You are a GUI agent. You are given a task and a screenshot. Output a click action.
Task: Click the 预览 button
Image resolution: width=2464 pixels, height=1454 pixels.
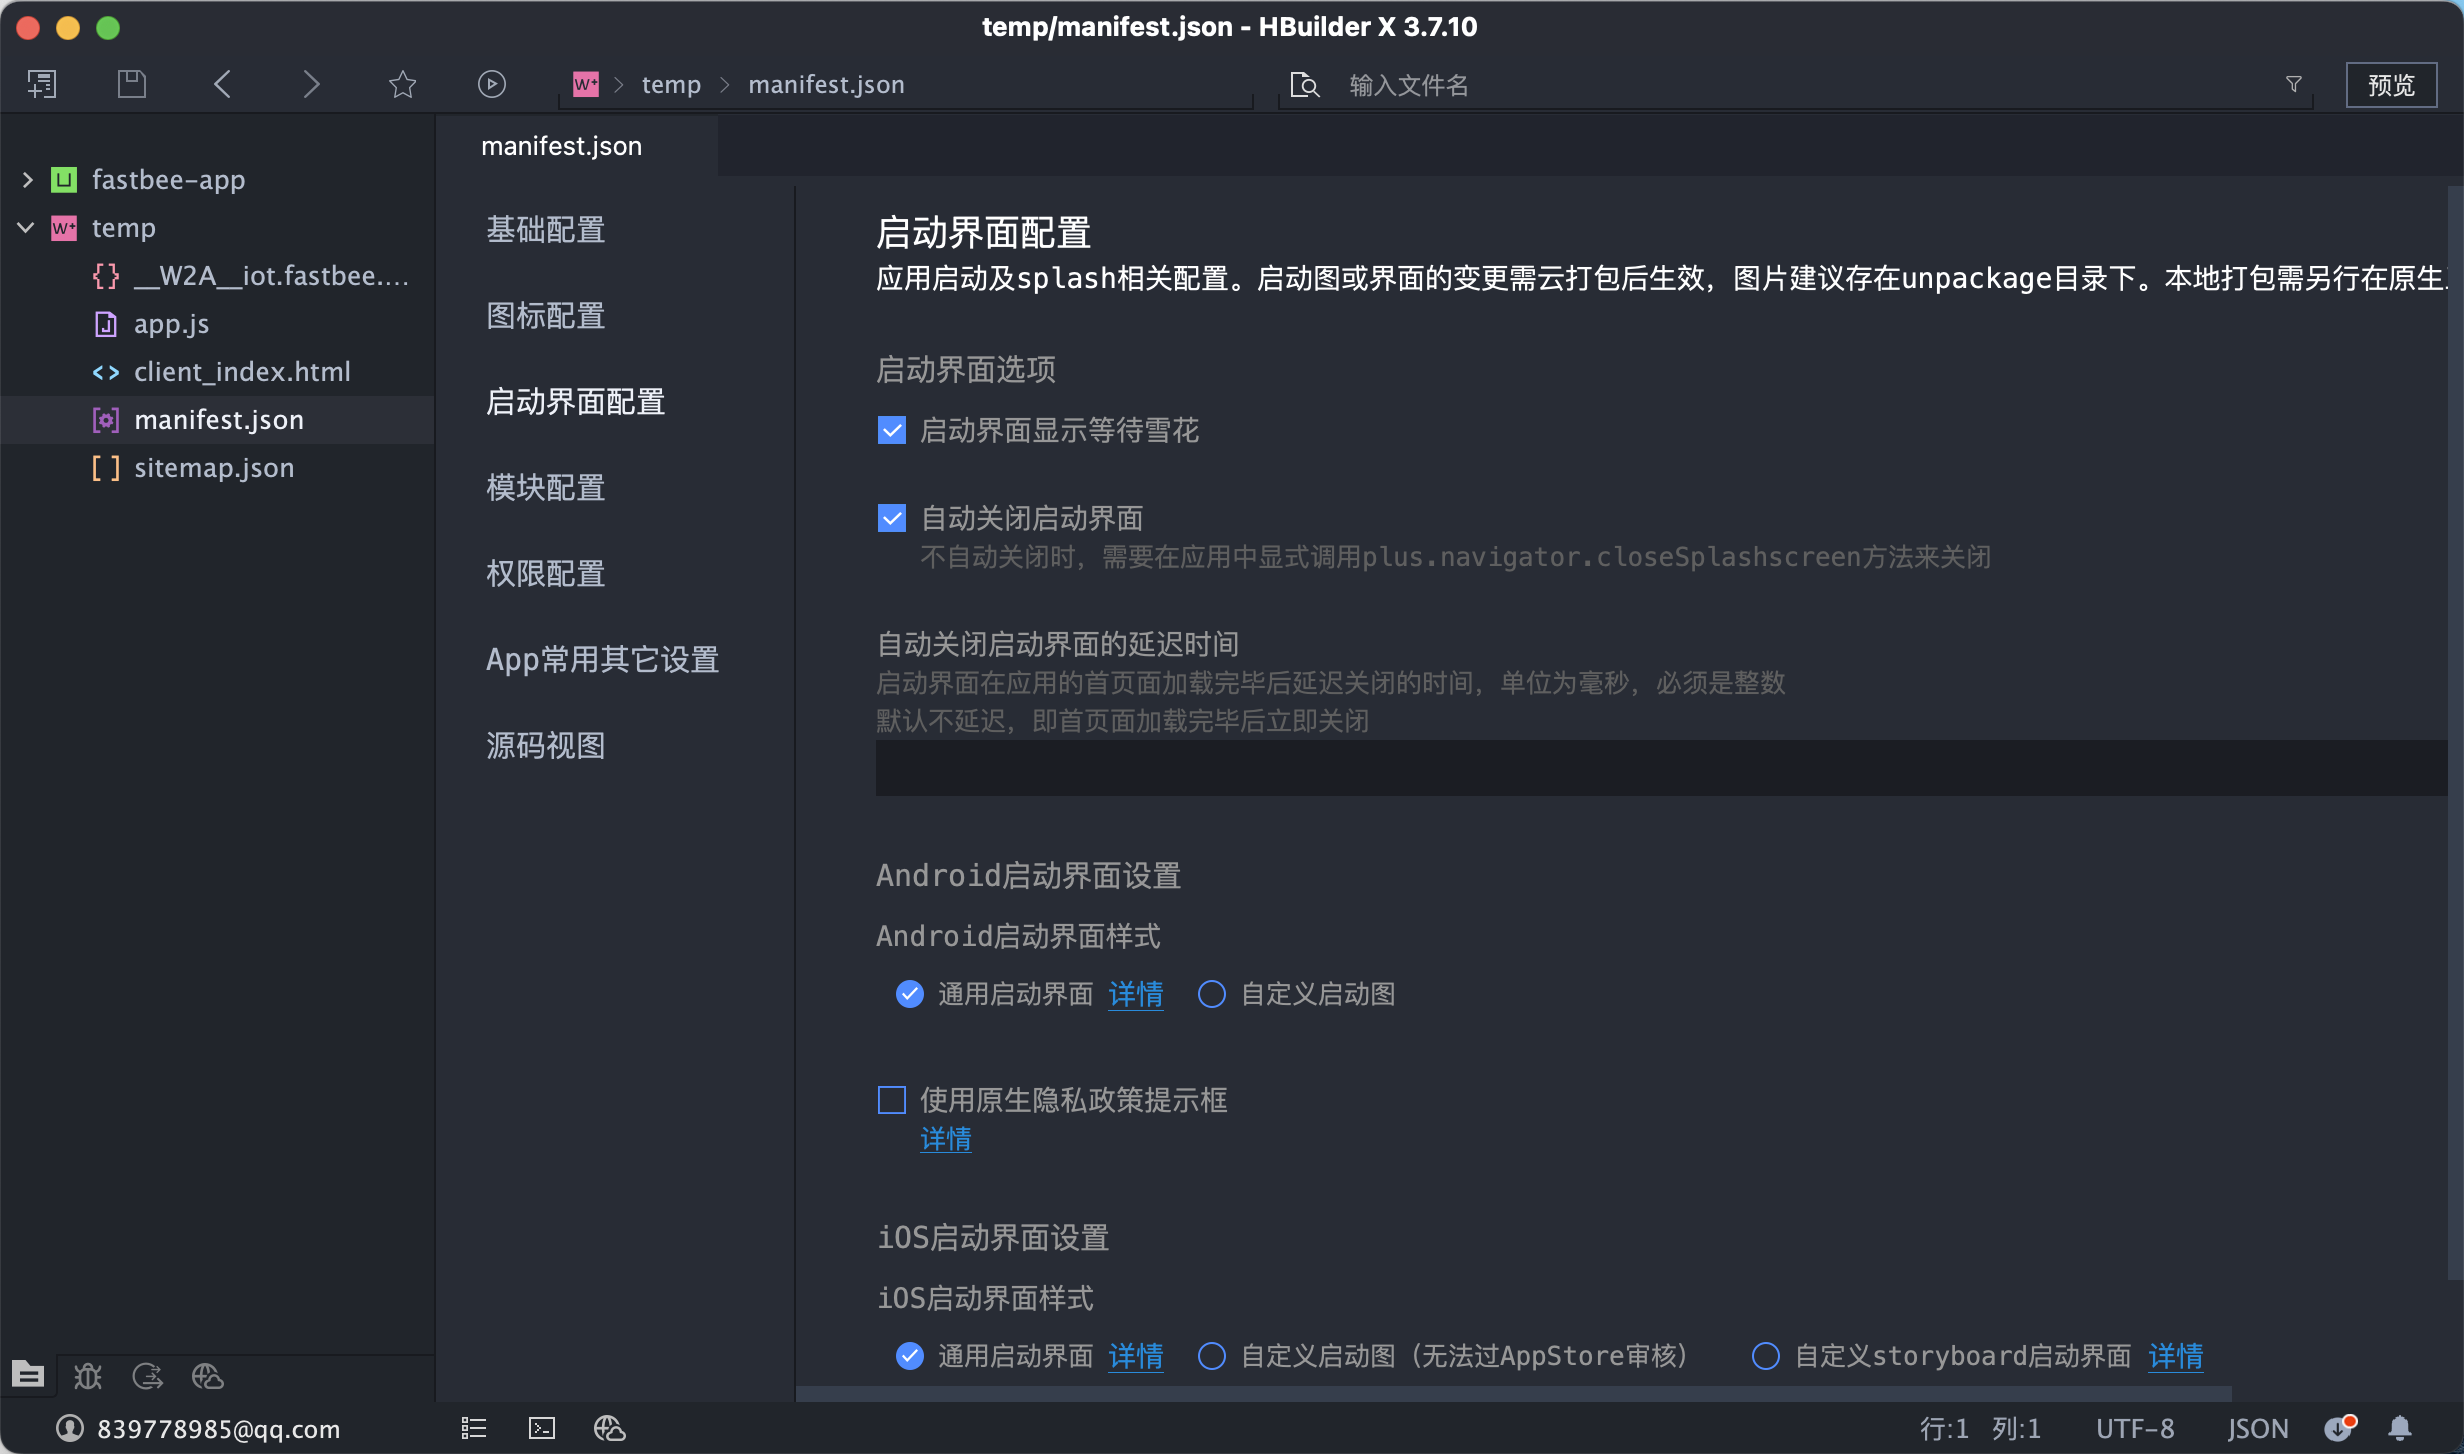tap(2390, 85)
